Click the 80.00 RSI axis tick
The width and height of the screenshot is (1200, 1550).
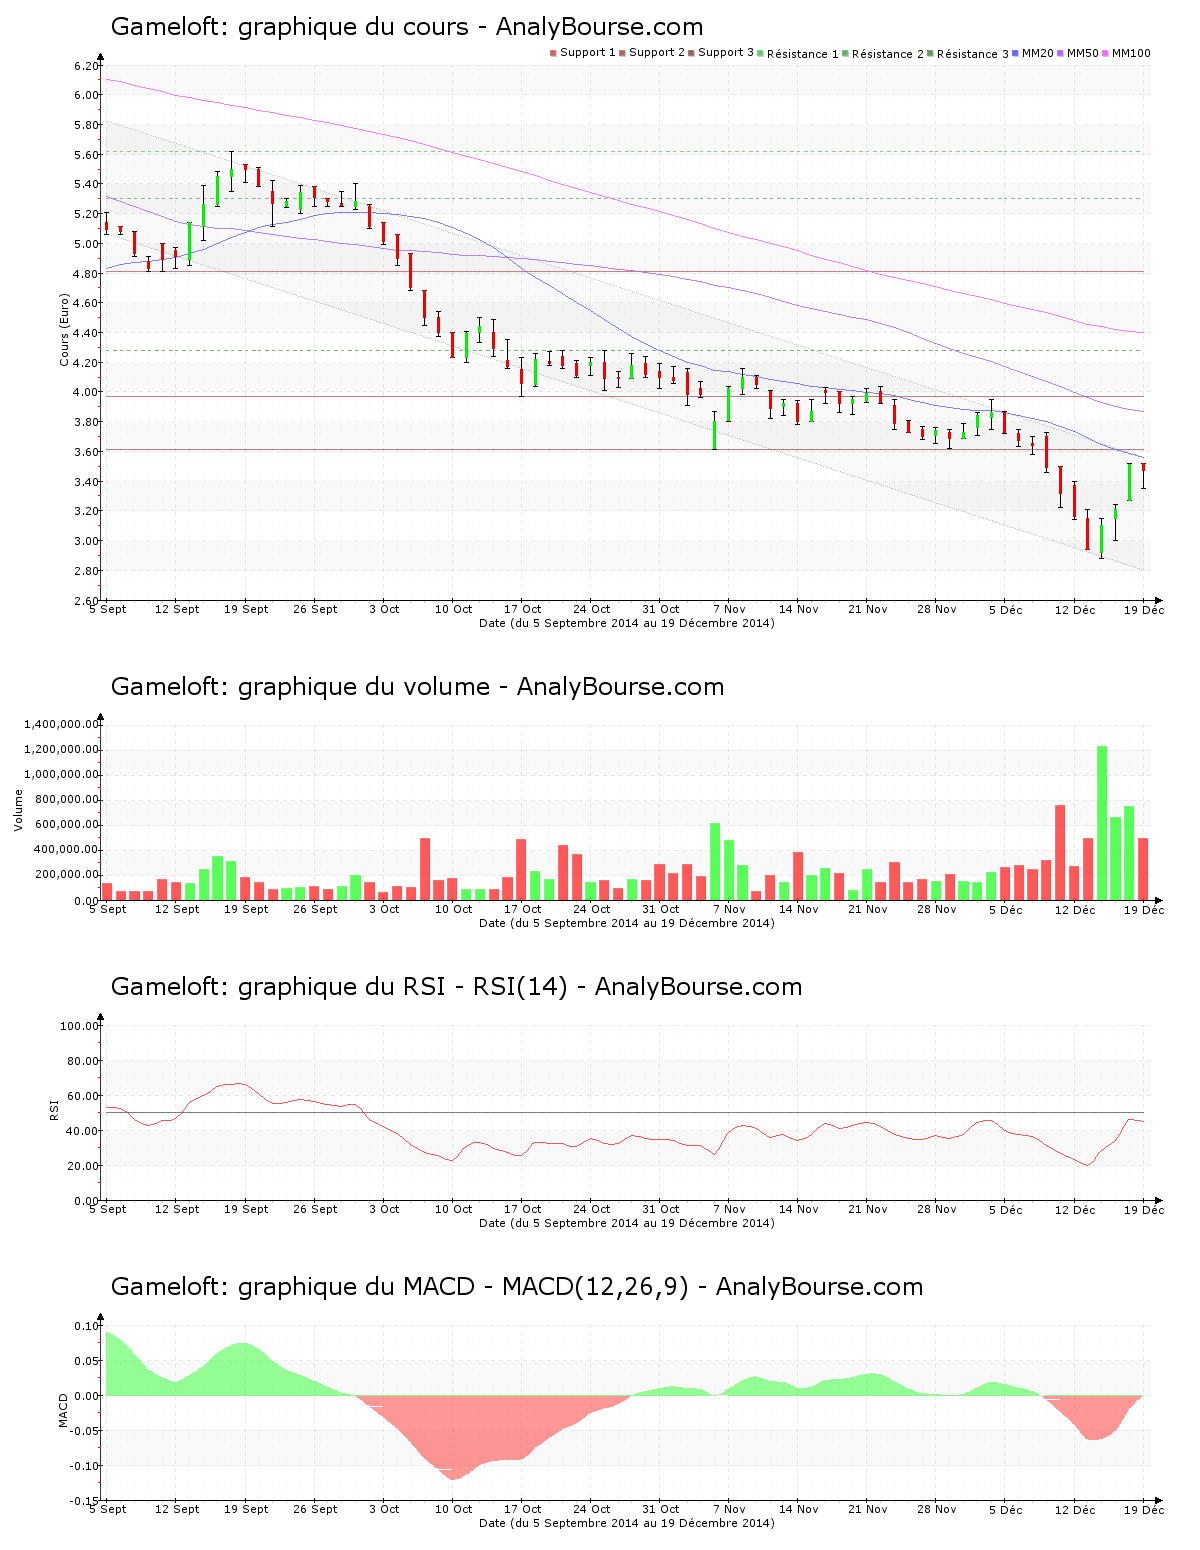pos(83,1061)
